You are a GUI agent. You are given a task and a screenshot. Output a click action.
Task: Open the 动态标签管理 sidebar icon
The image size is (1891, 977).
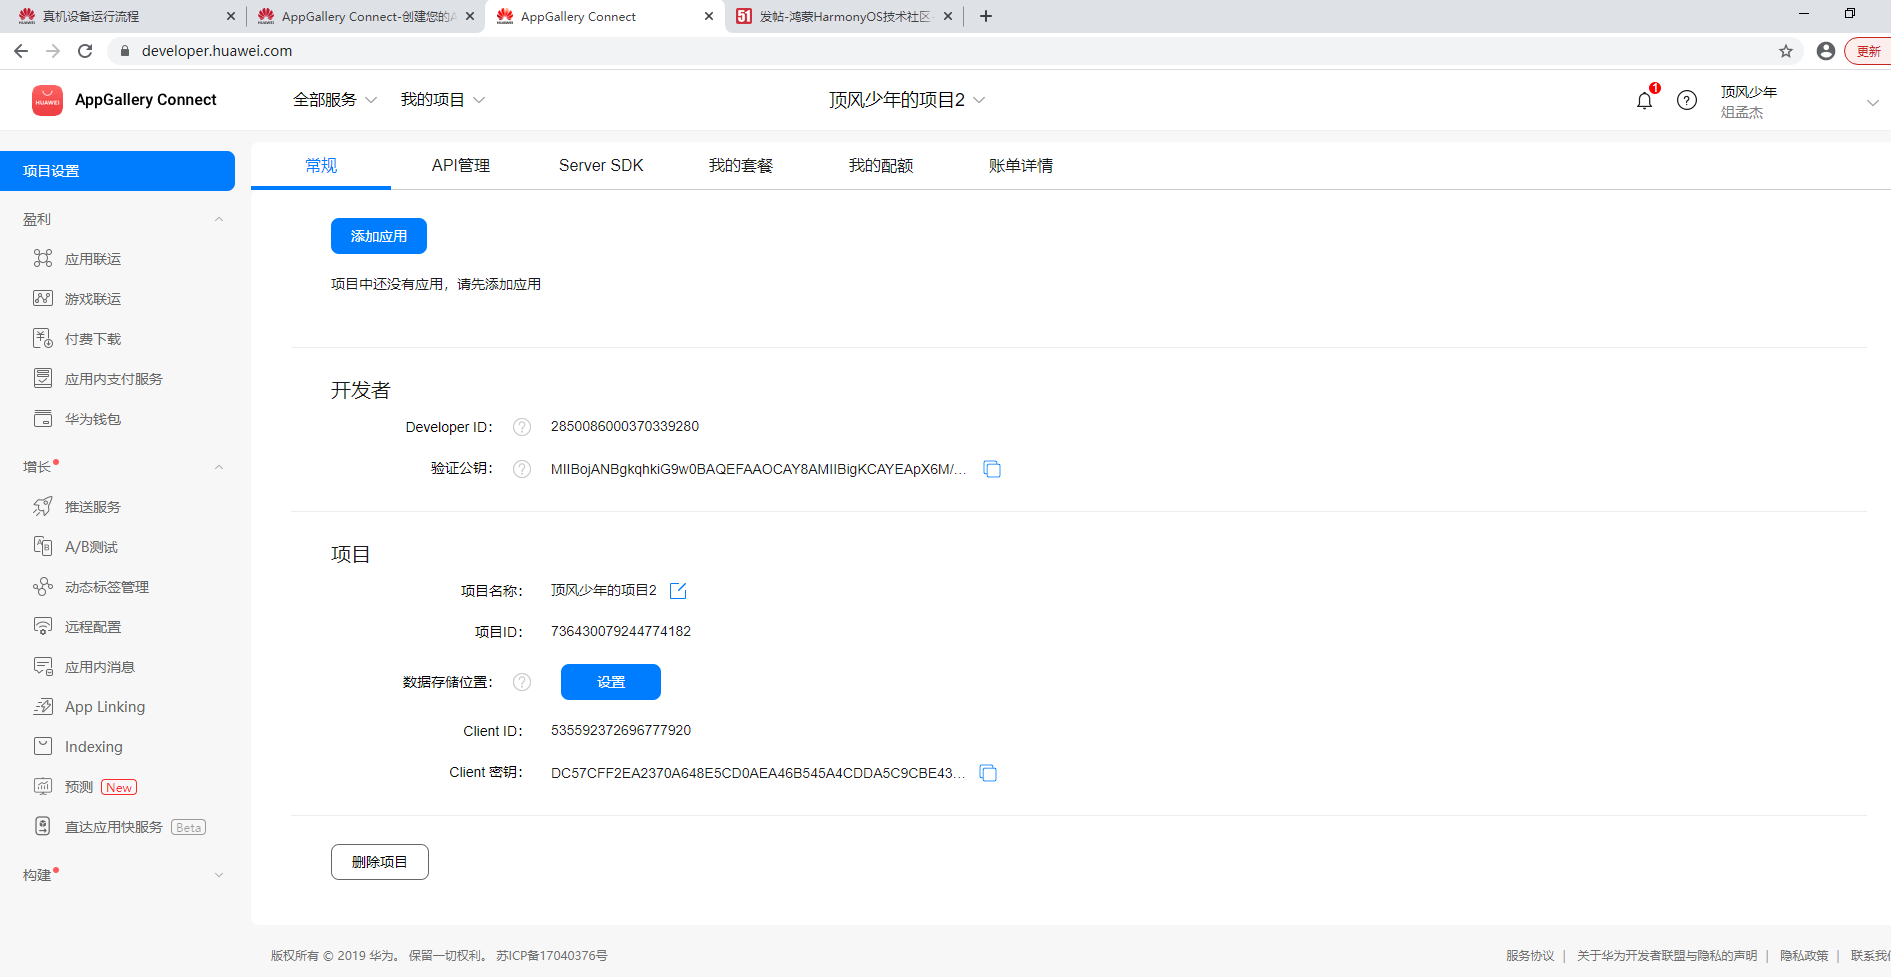pyautogui.click(x=43, y=586)
